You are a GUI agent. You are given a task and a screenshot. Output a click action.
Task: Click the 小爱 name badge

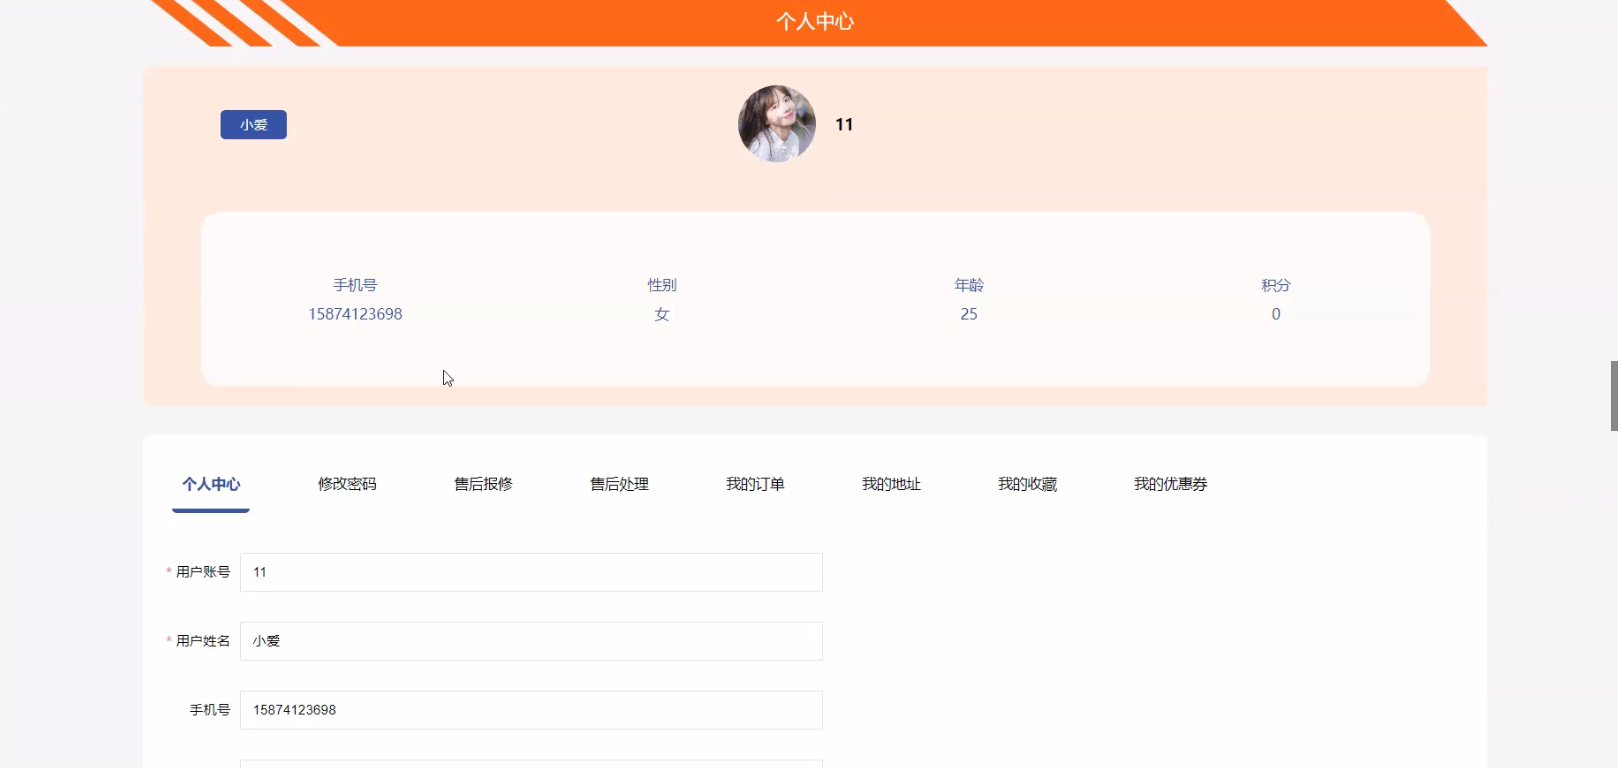[253, 125]
